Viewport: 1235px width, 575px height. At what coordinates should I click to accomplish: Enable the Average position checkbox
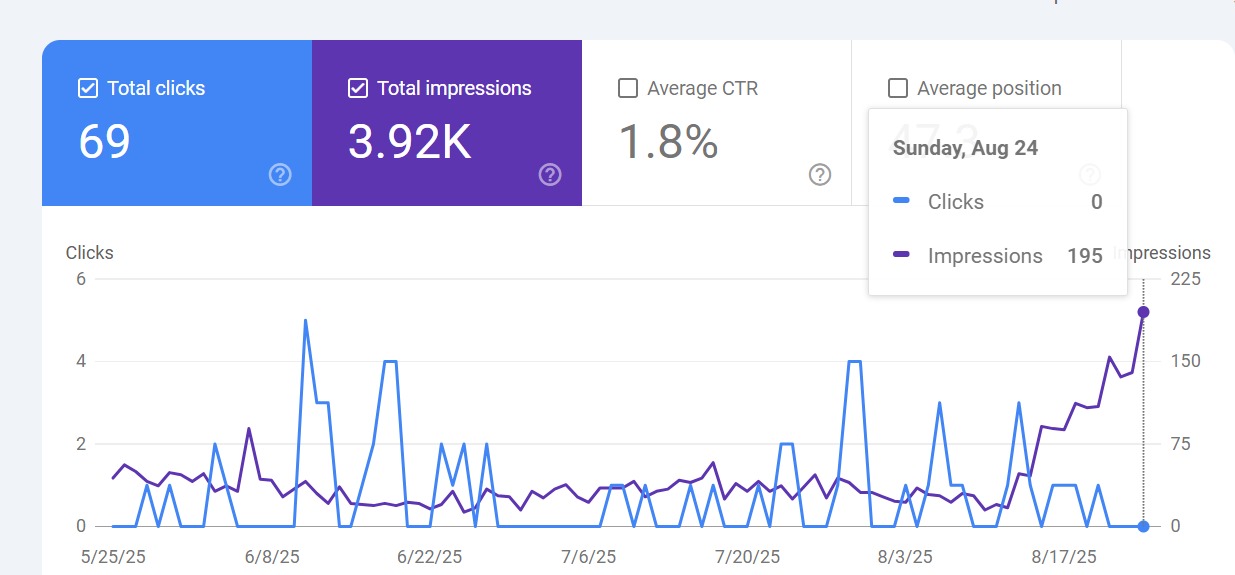(898, 88)
